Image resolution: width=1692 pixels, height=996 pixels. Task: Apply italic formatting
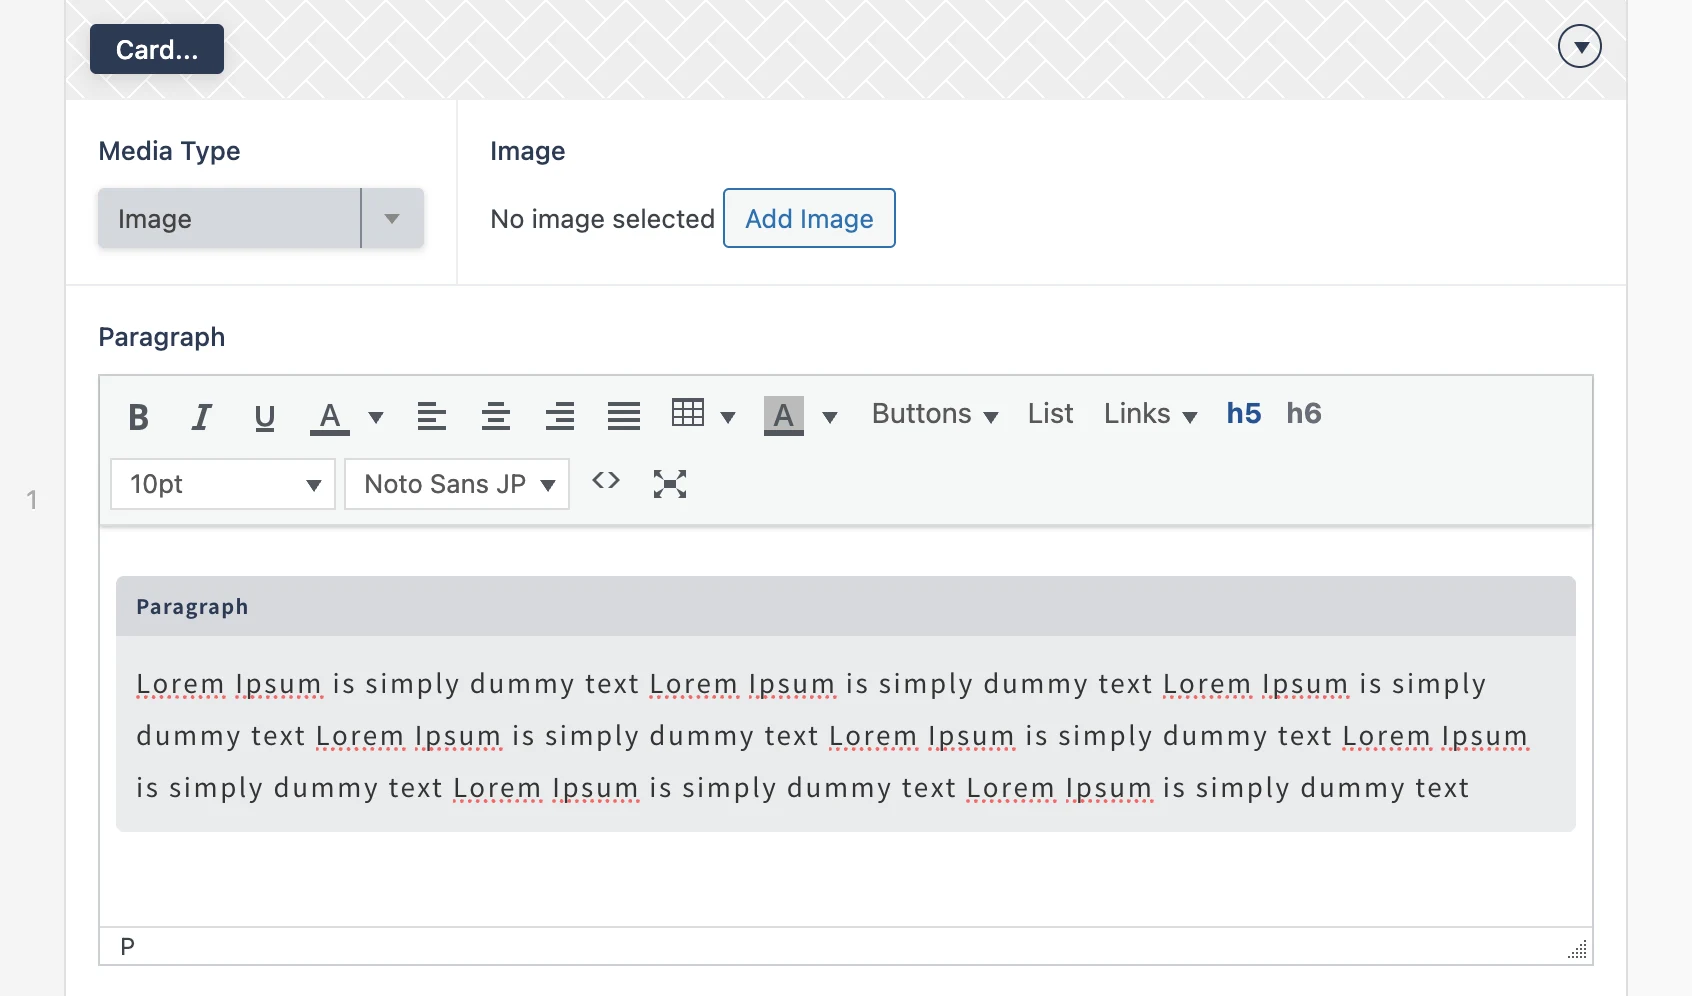pos(202,416)
